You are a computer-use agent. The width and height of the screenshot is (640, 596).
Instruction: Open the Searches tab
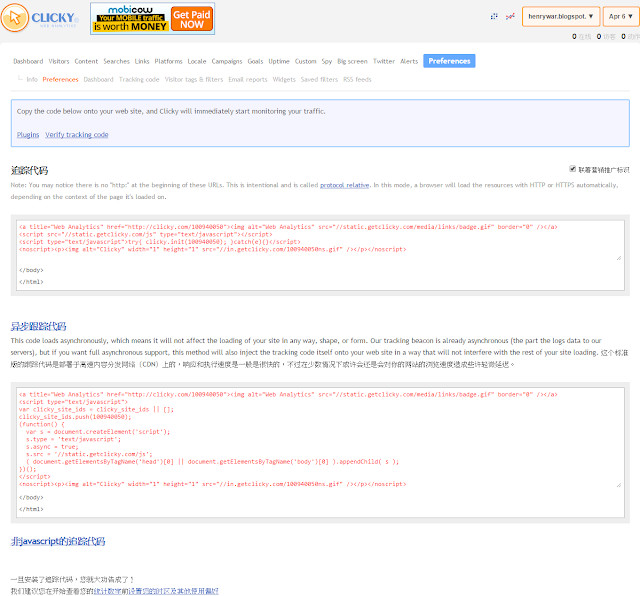click(x=116, y=61)
